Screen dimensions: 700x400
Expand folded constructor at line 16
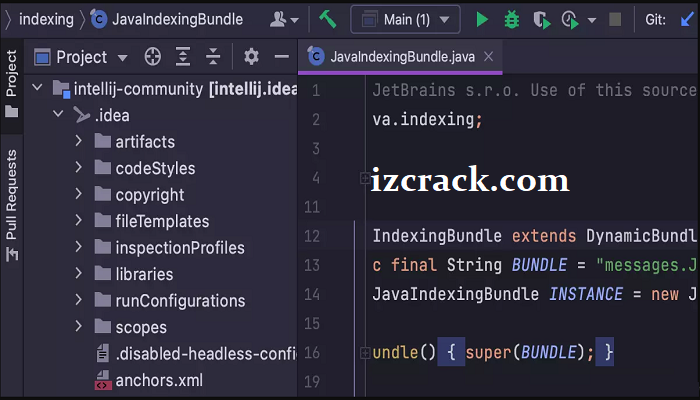tap(365, 353)
